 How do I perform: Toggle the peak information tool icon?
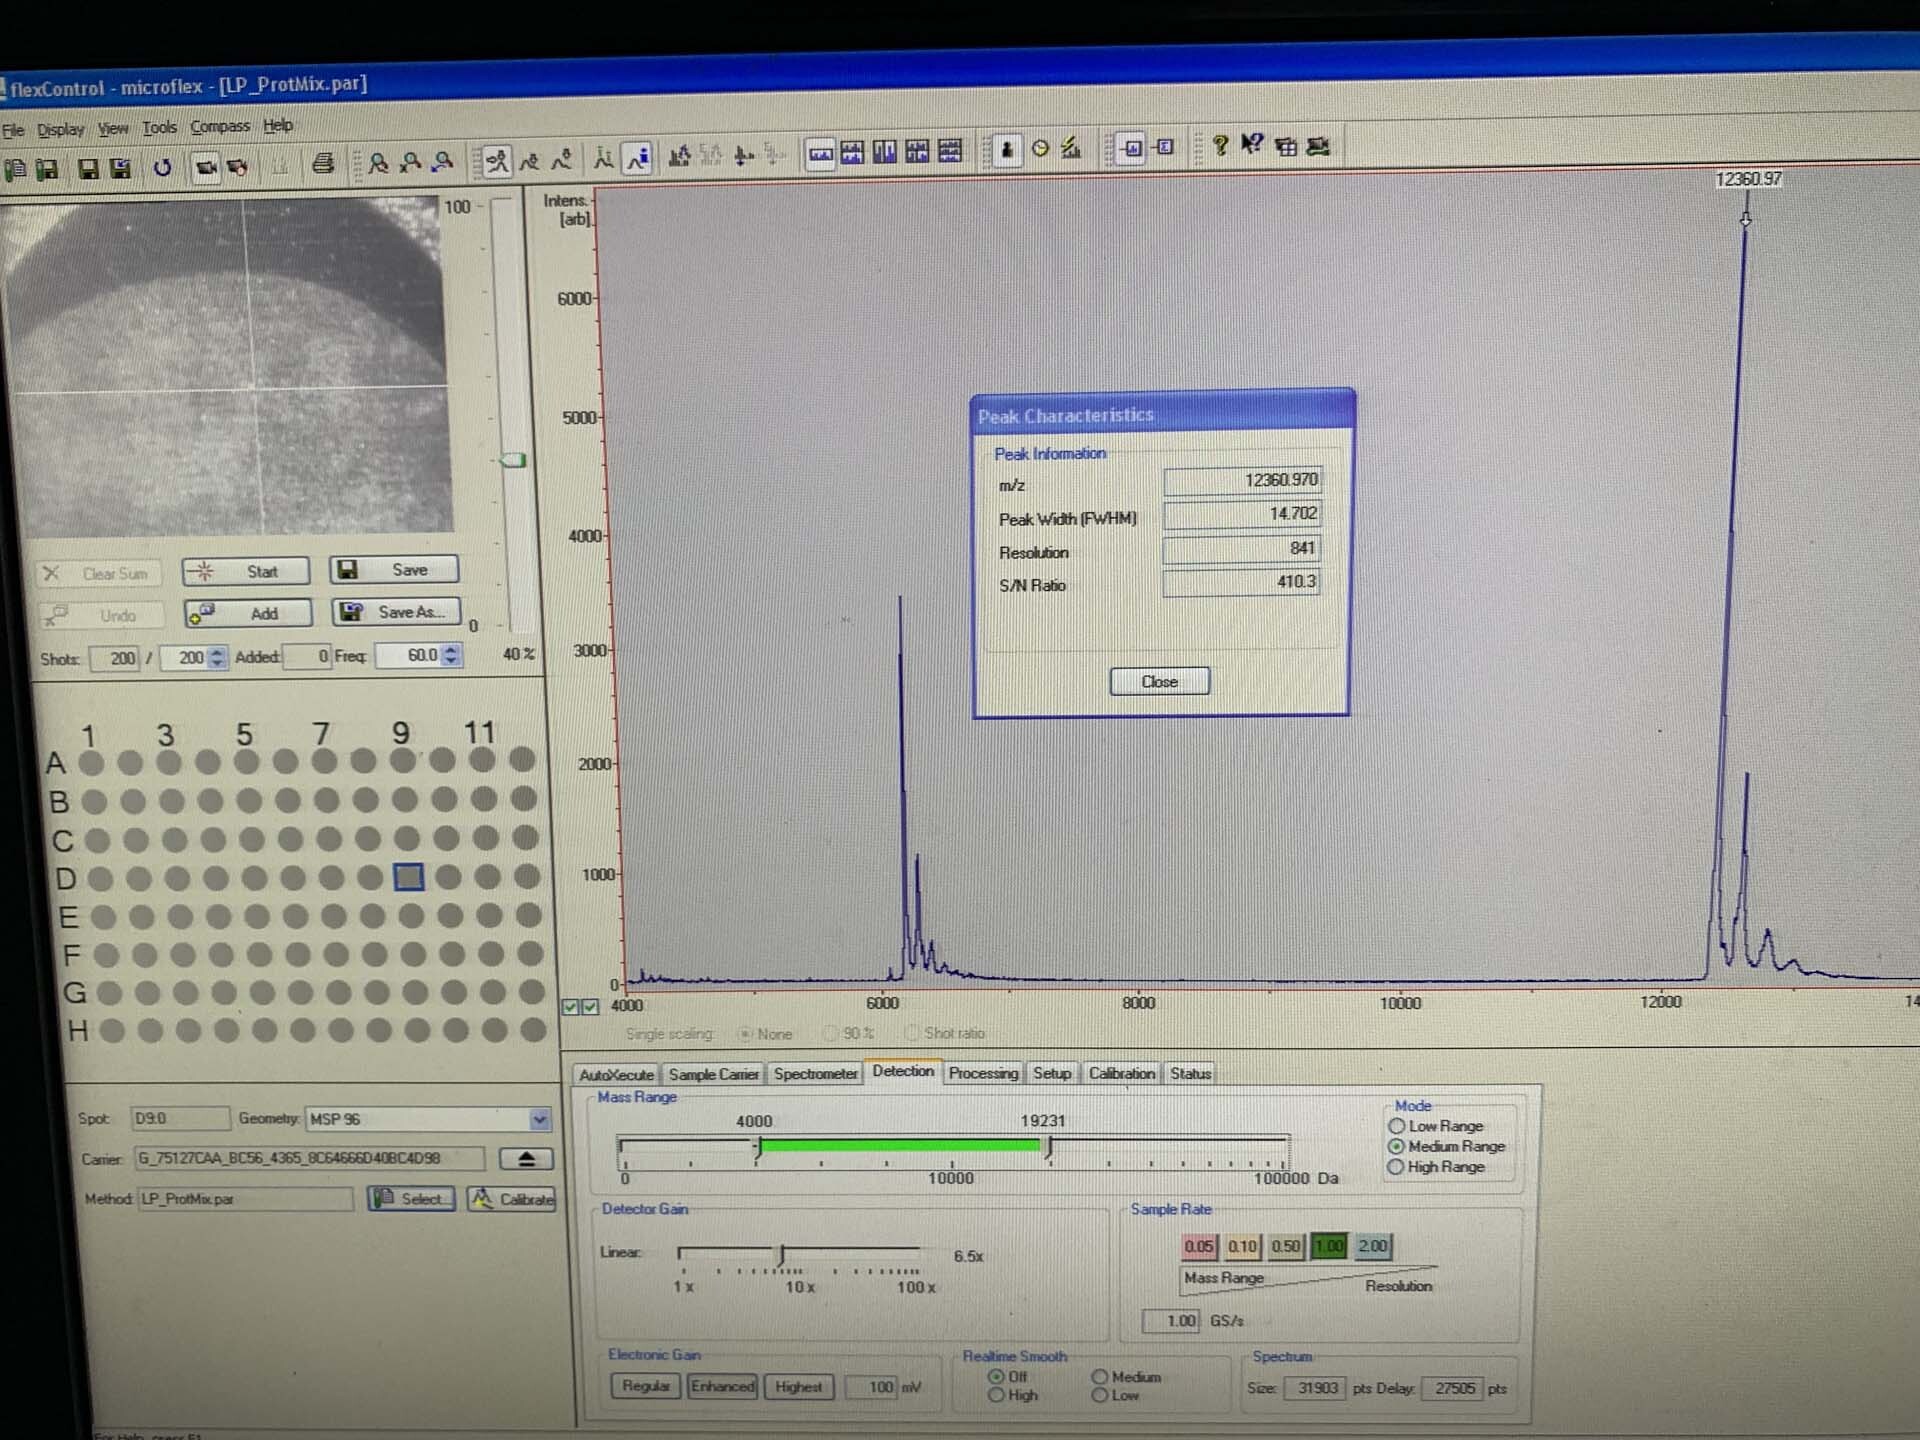click(637, 157)
